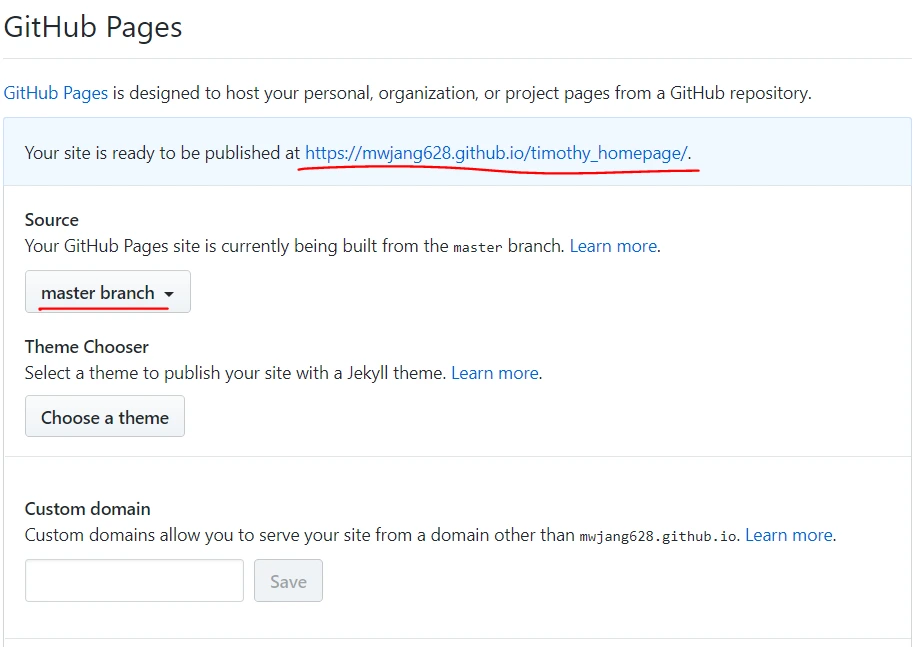Click the monospace master branch name text
Image resolution: width=920 pixels, height=647 pixels.
(x=477, y=247)
